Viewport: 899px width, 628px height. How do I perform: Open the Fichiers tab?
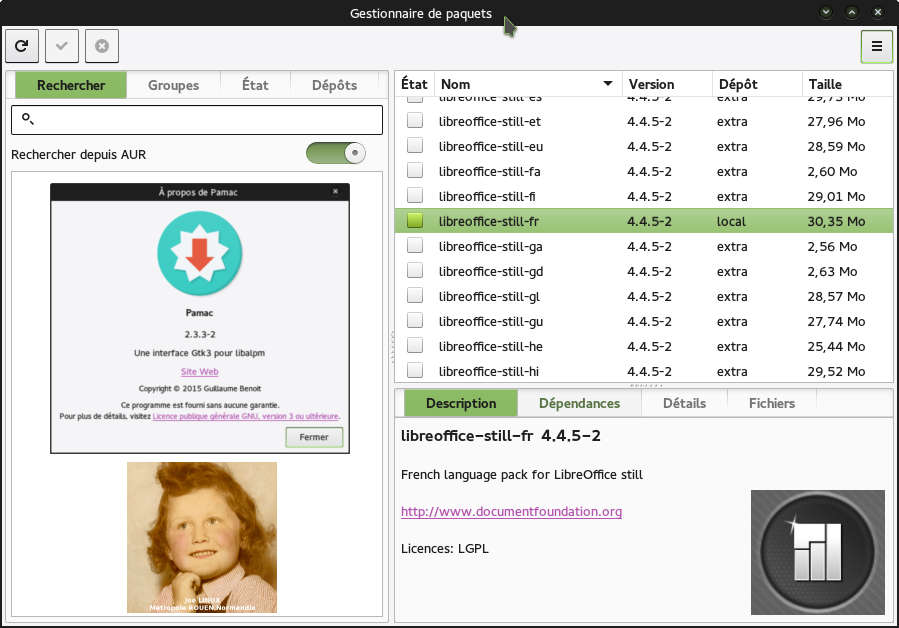(x=772, y=403)
